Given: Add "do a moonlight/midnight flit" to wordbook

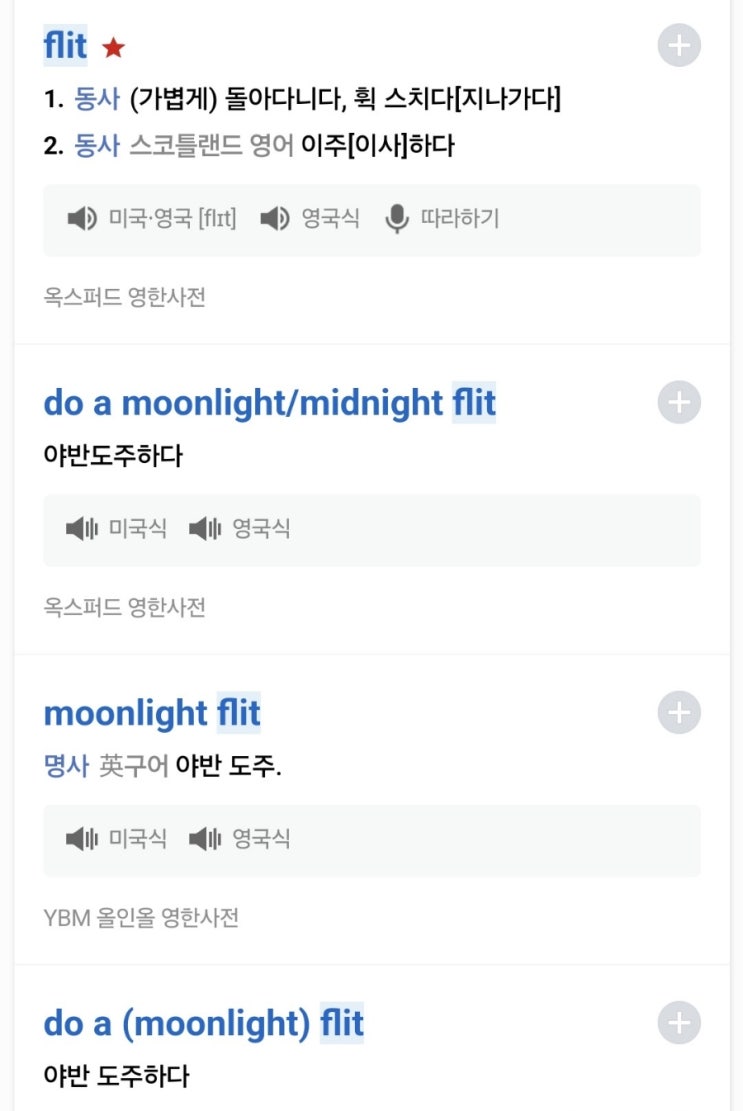Looking at the screenshot, I should (x=679, y=403).
